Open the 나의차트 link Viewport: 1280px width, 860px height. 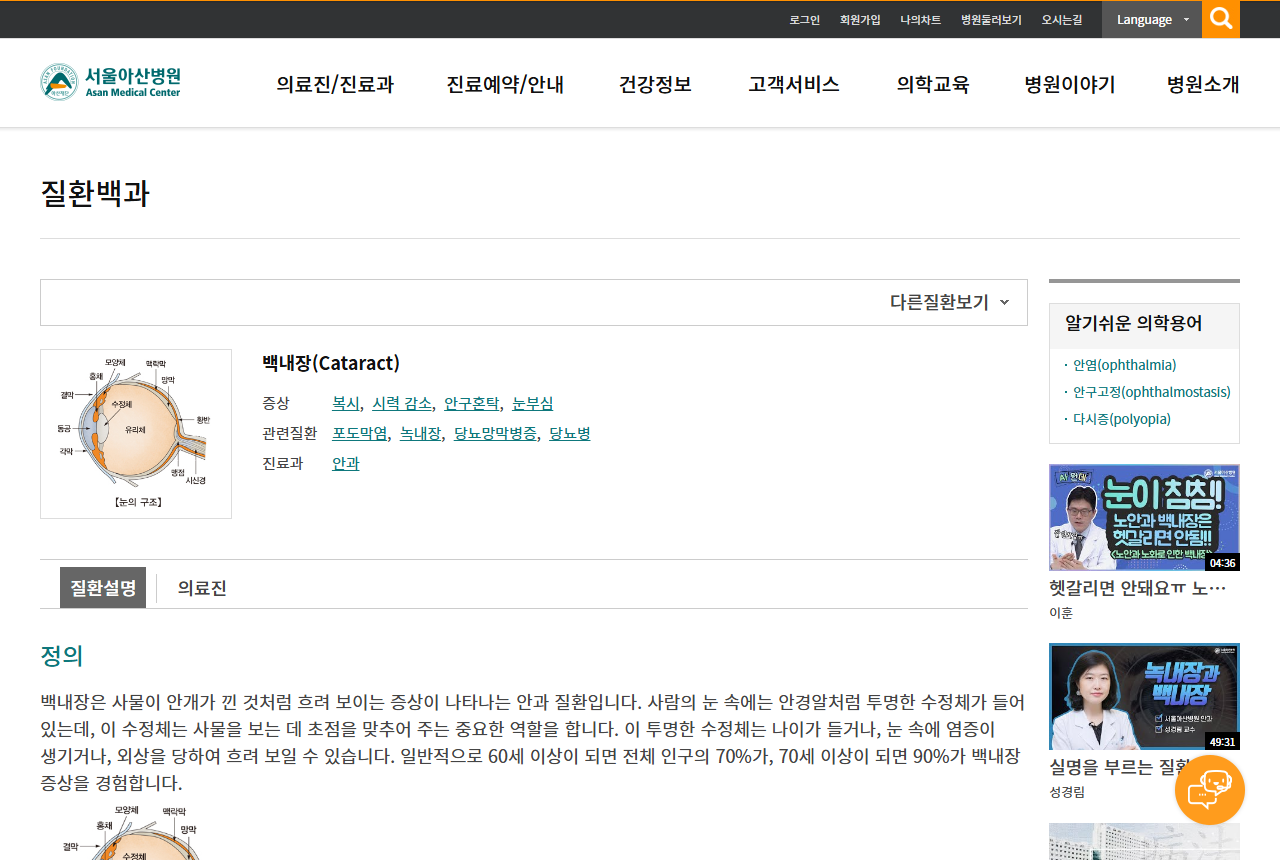pyautogui.click(x=920, y=19)
